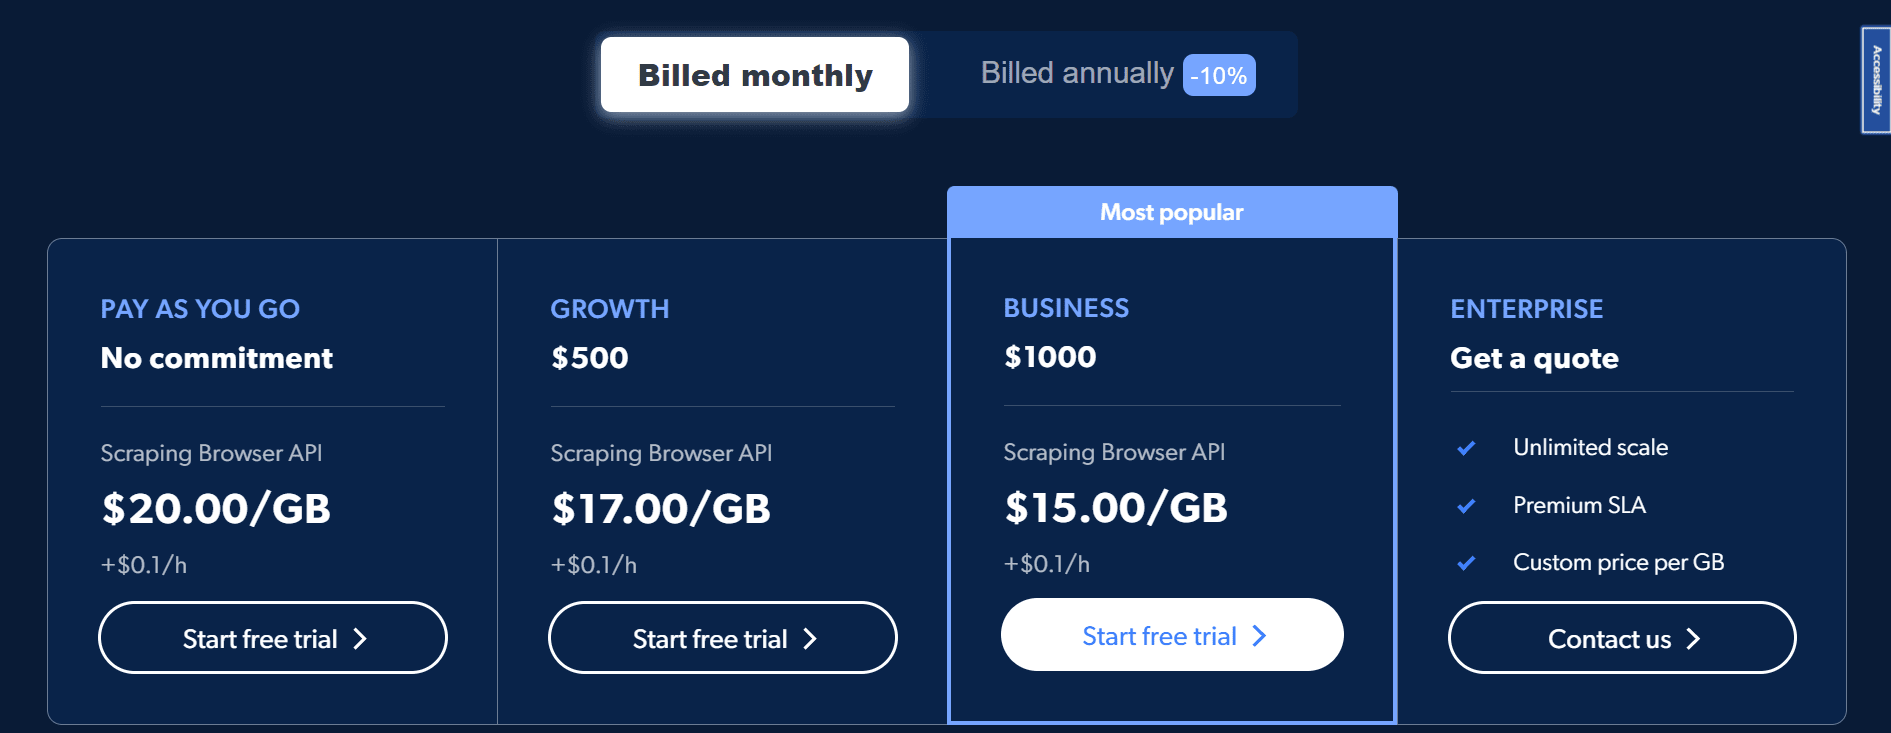This screenshot has height=733, width=1891.
Task: Start free trial for Business plan
Action: coord(1172,635)
